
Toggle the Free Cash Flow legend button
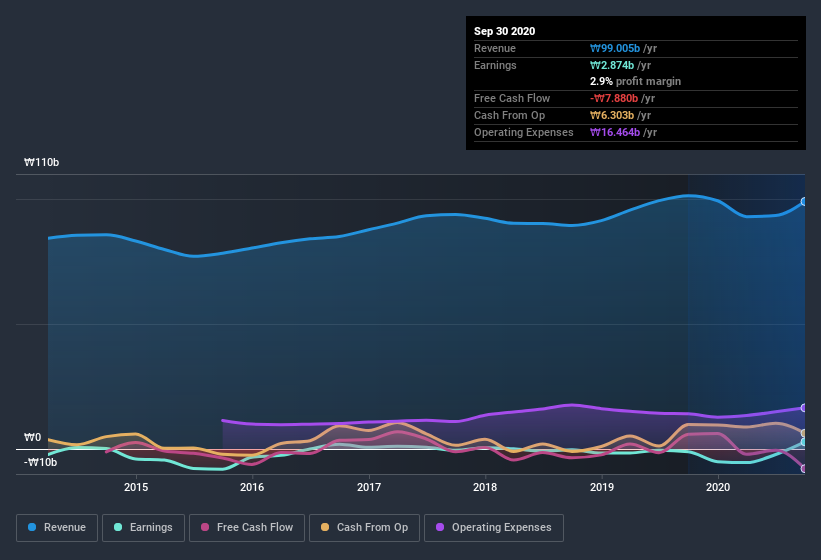pyautogui.click(x=247, y=528)
